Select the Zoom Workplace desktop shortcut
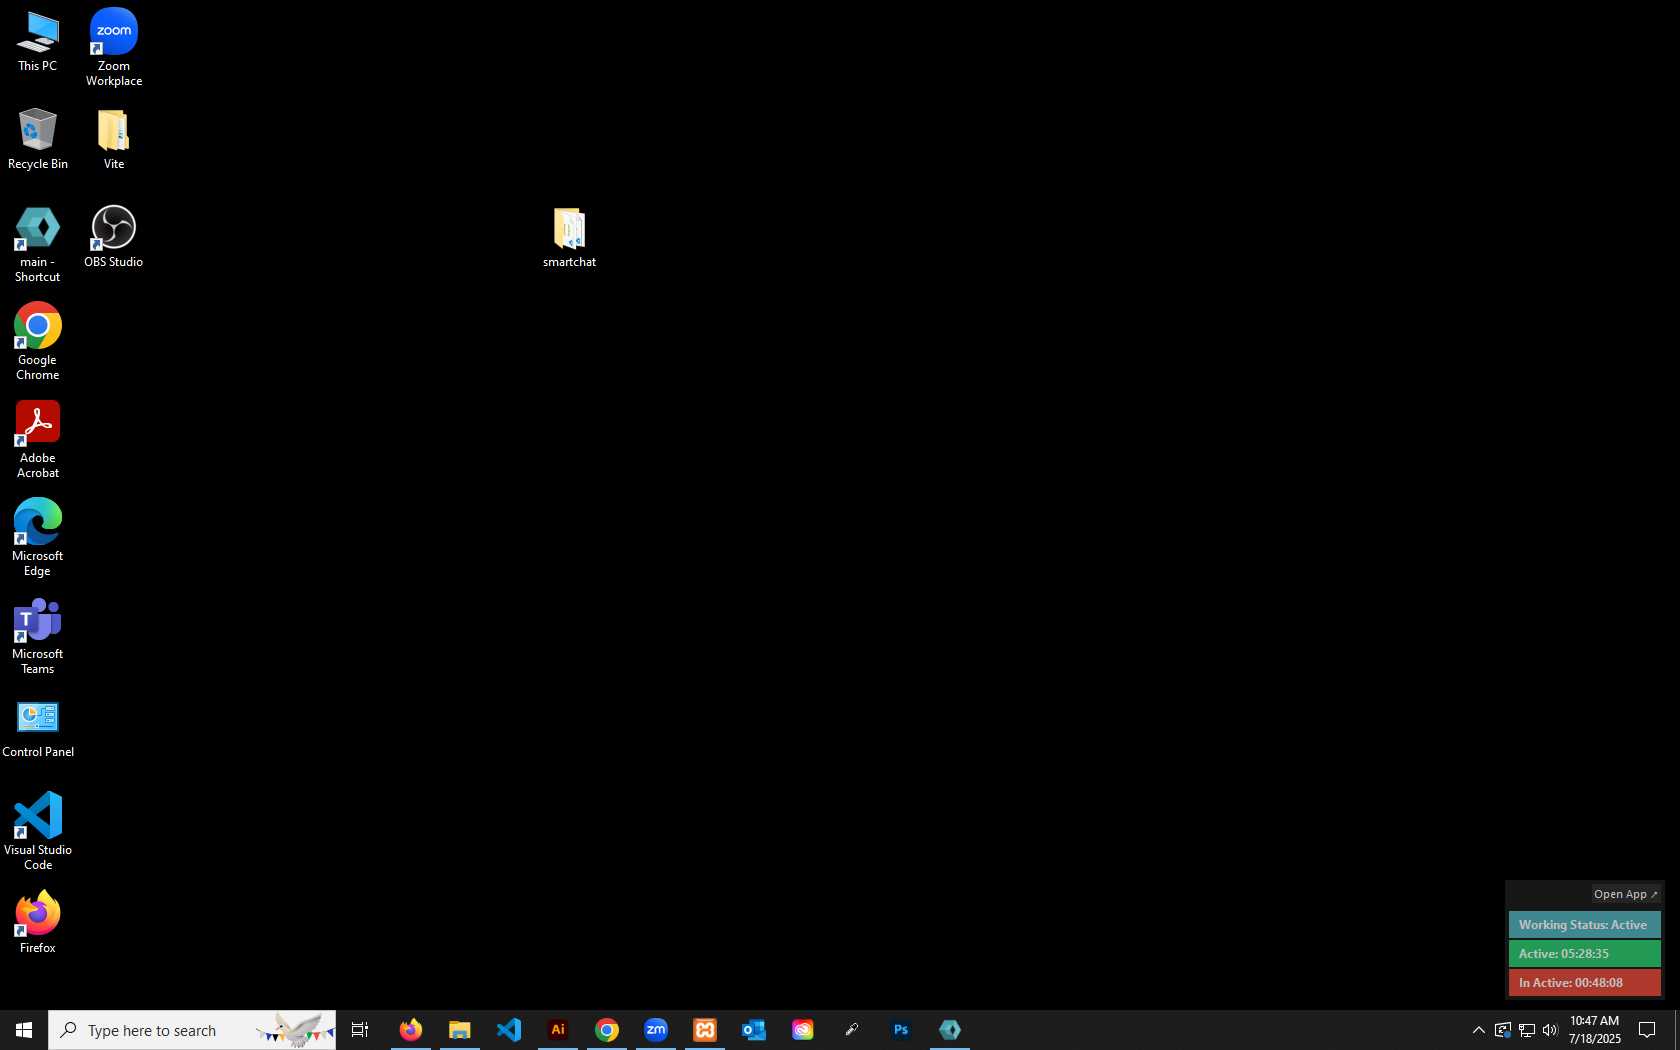The width and height of the screenshot is (1680, 1050). click(113, 48)
